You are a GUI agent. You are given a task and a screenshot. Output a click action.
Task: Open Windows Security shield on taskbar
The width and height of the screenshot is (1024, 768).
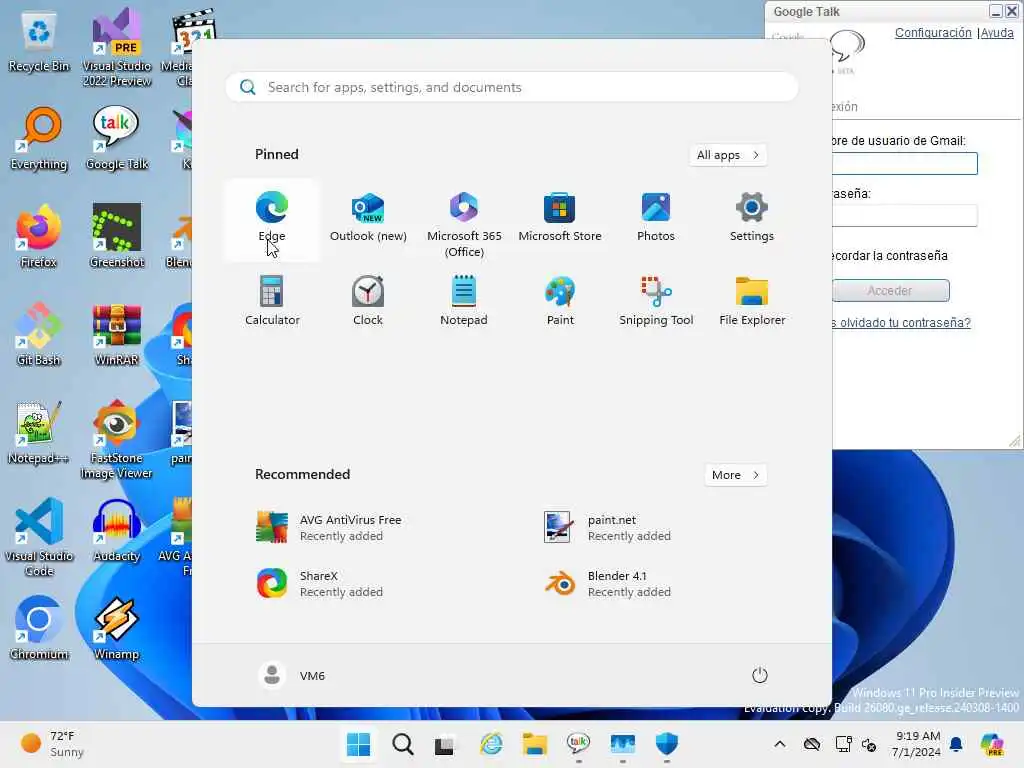[x=666, y=744]
